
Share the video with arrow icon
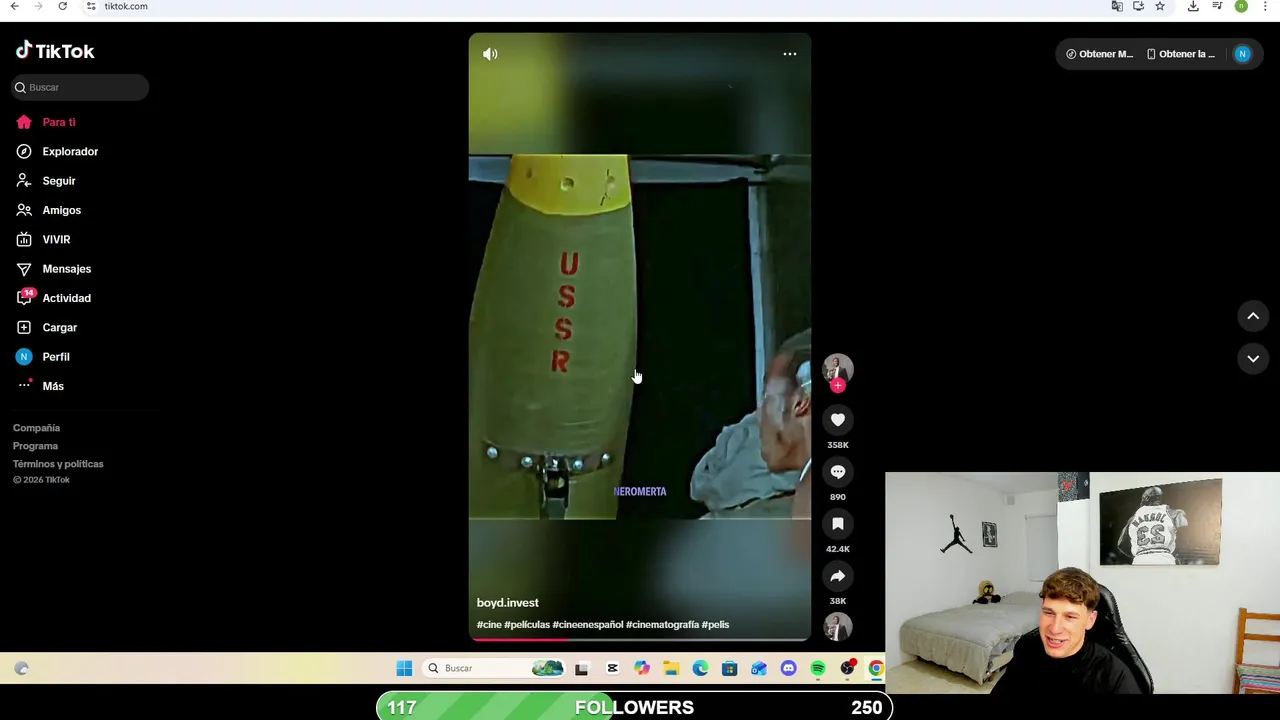(838, 576)
